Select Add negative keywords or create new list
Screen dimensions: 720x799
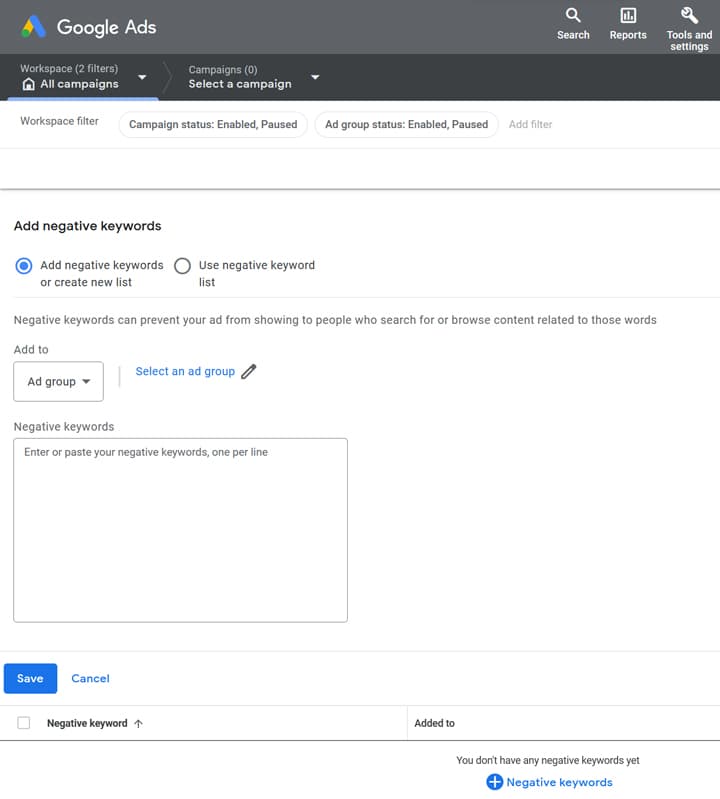pos(23,265)
